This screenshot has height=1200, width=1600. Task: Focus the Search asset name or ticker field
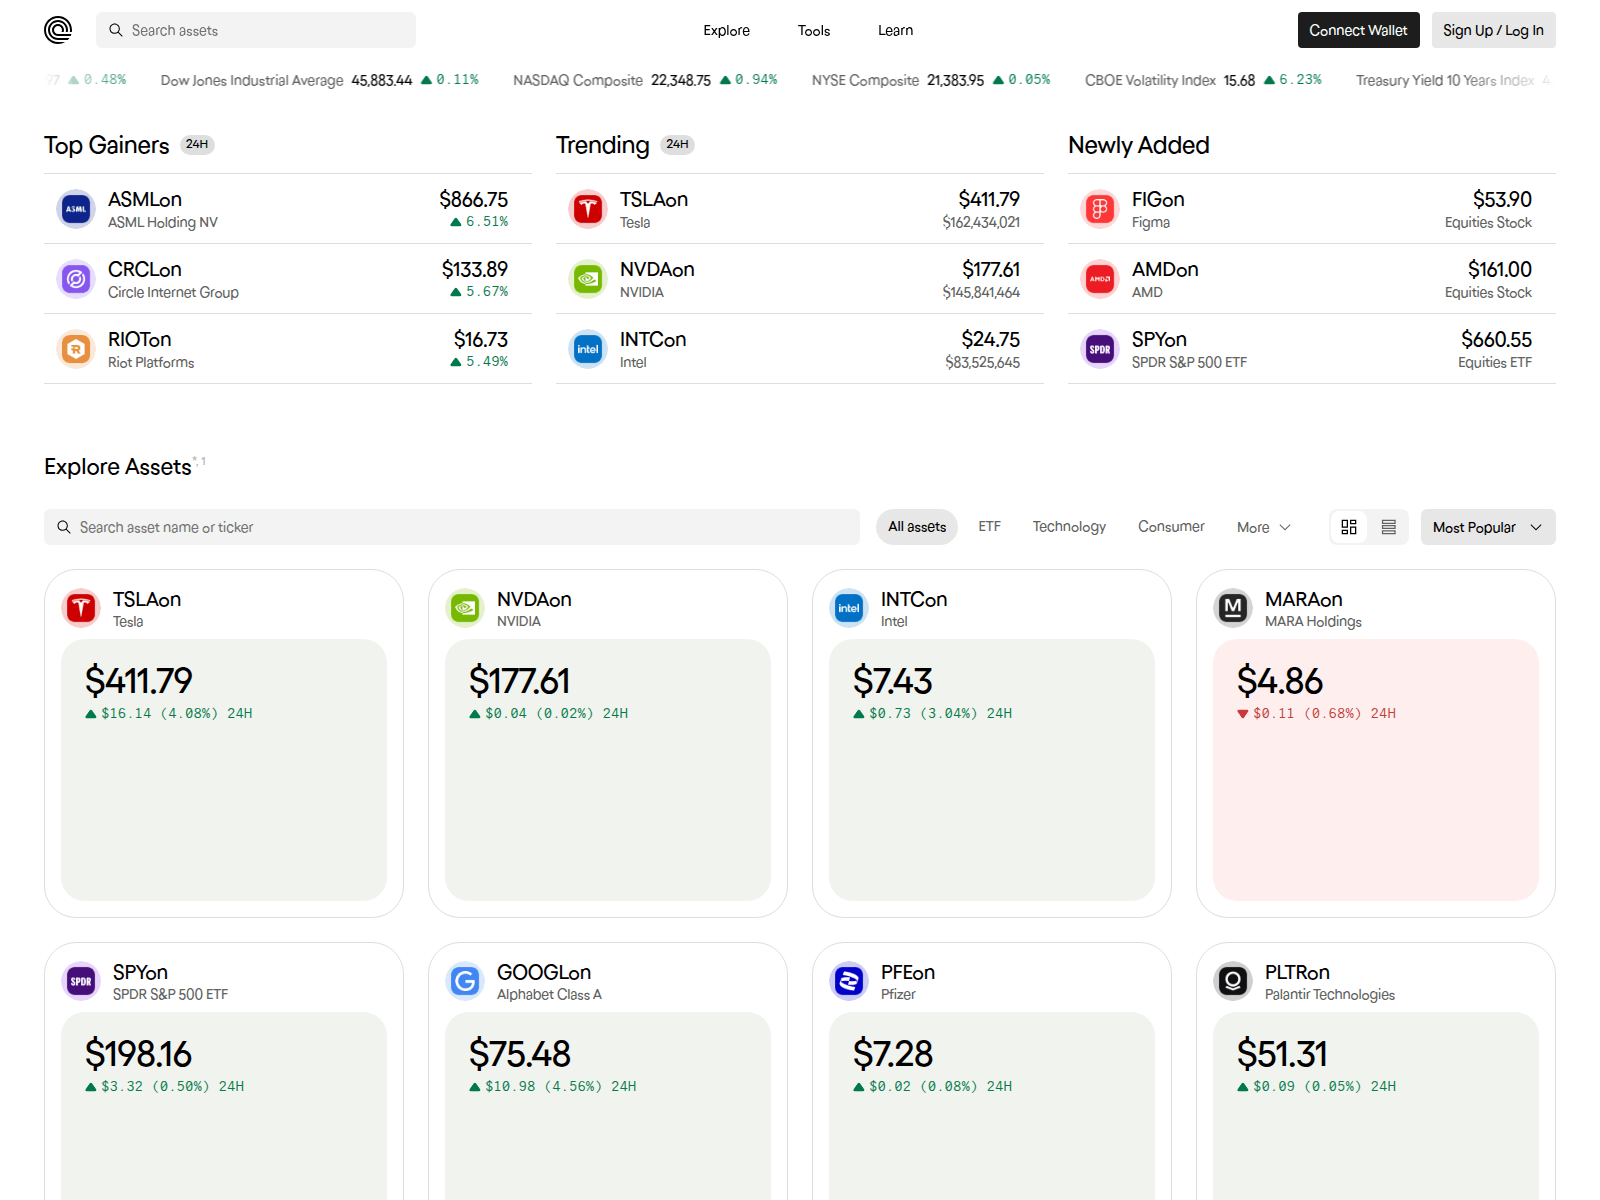452,527
